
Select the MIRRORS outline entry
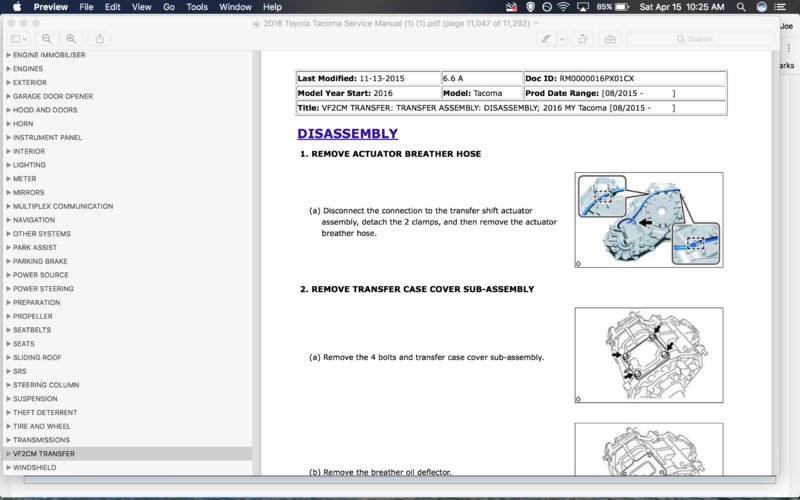[29, 192]
